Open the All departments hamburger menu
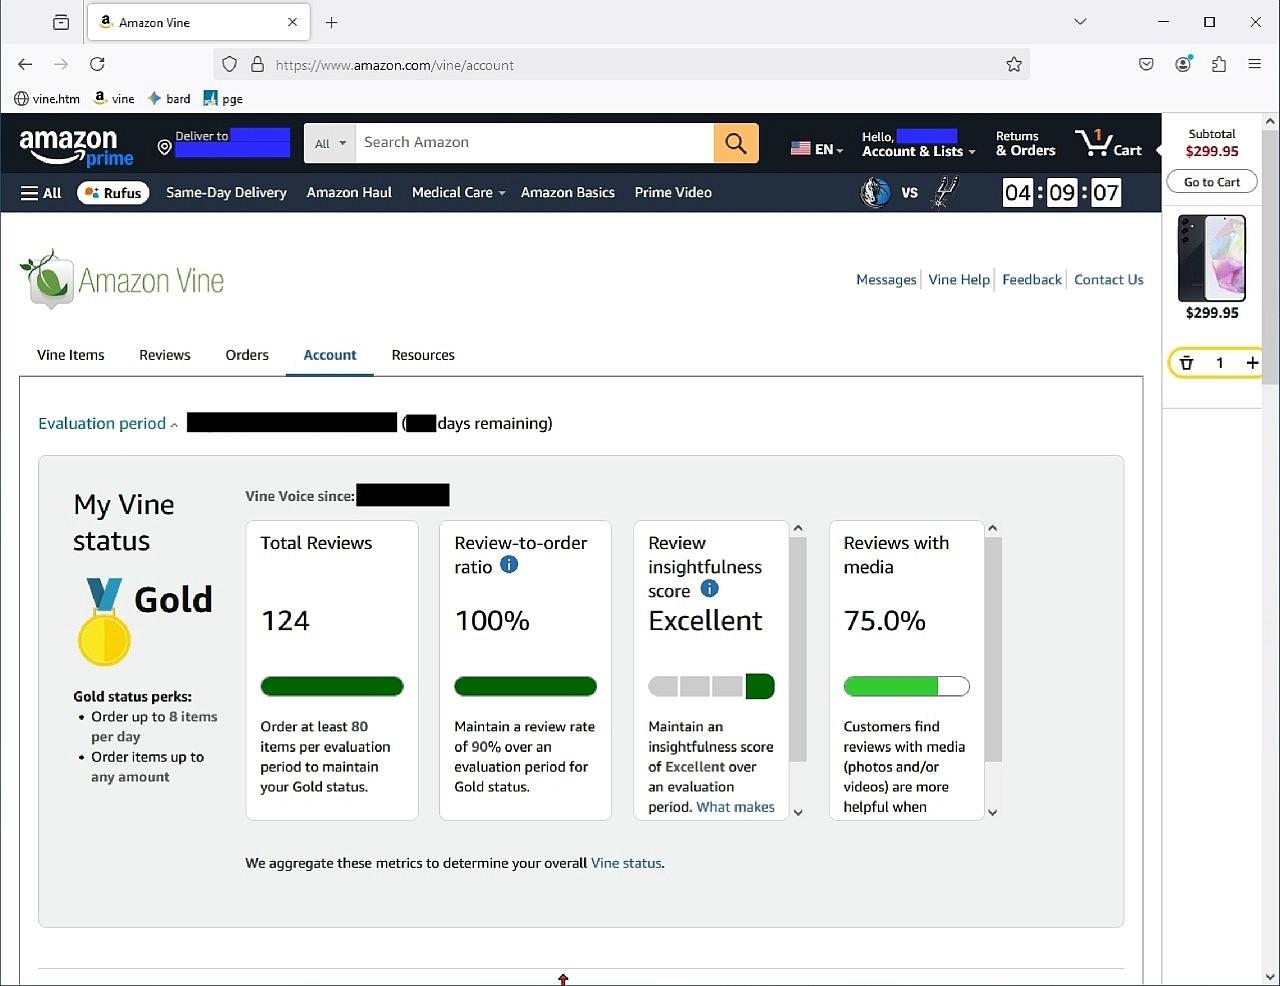 (41, 193)
